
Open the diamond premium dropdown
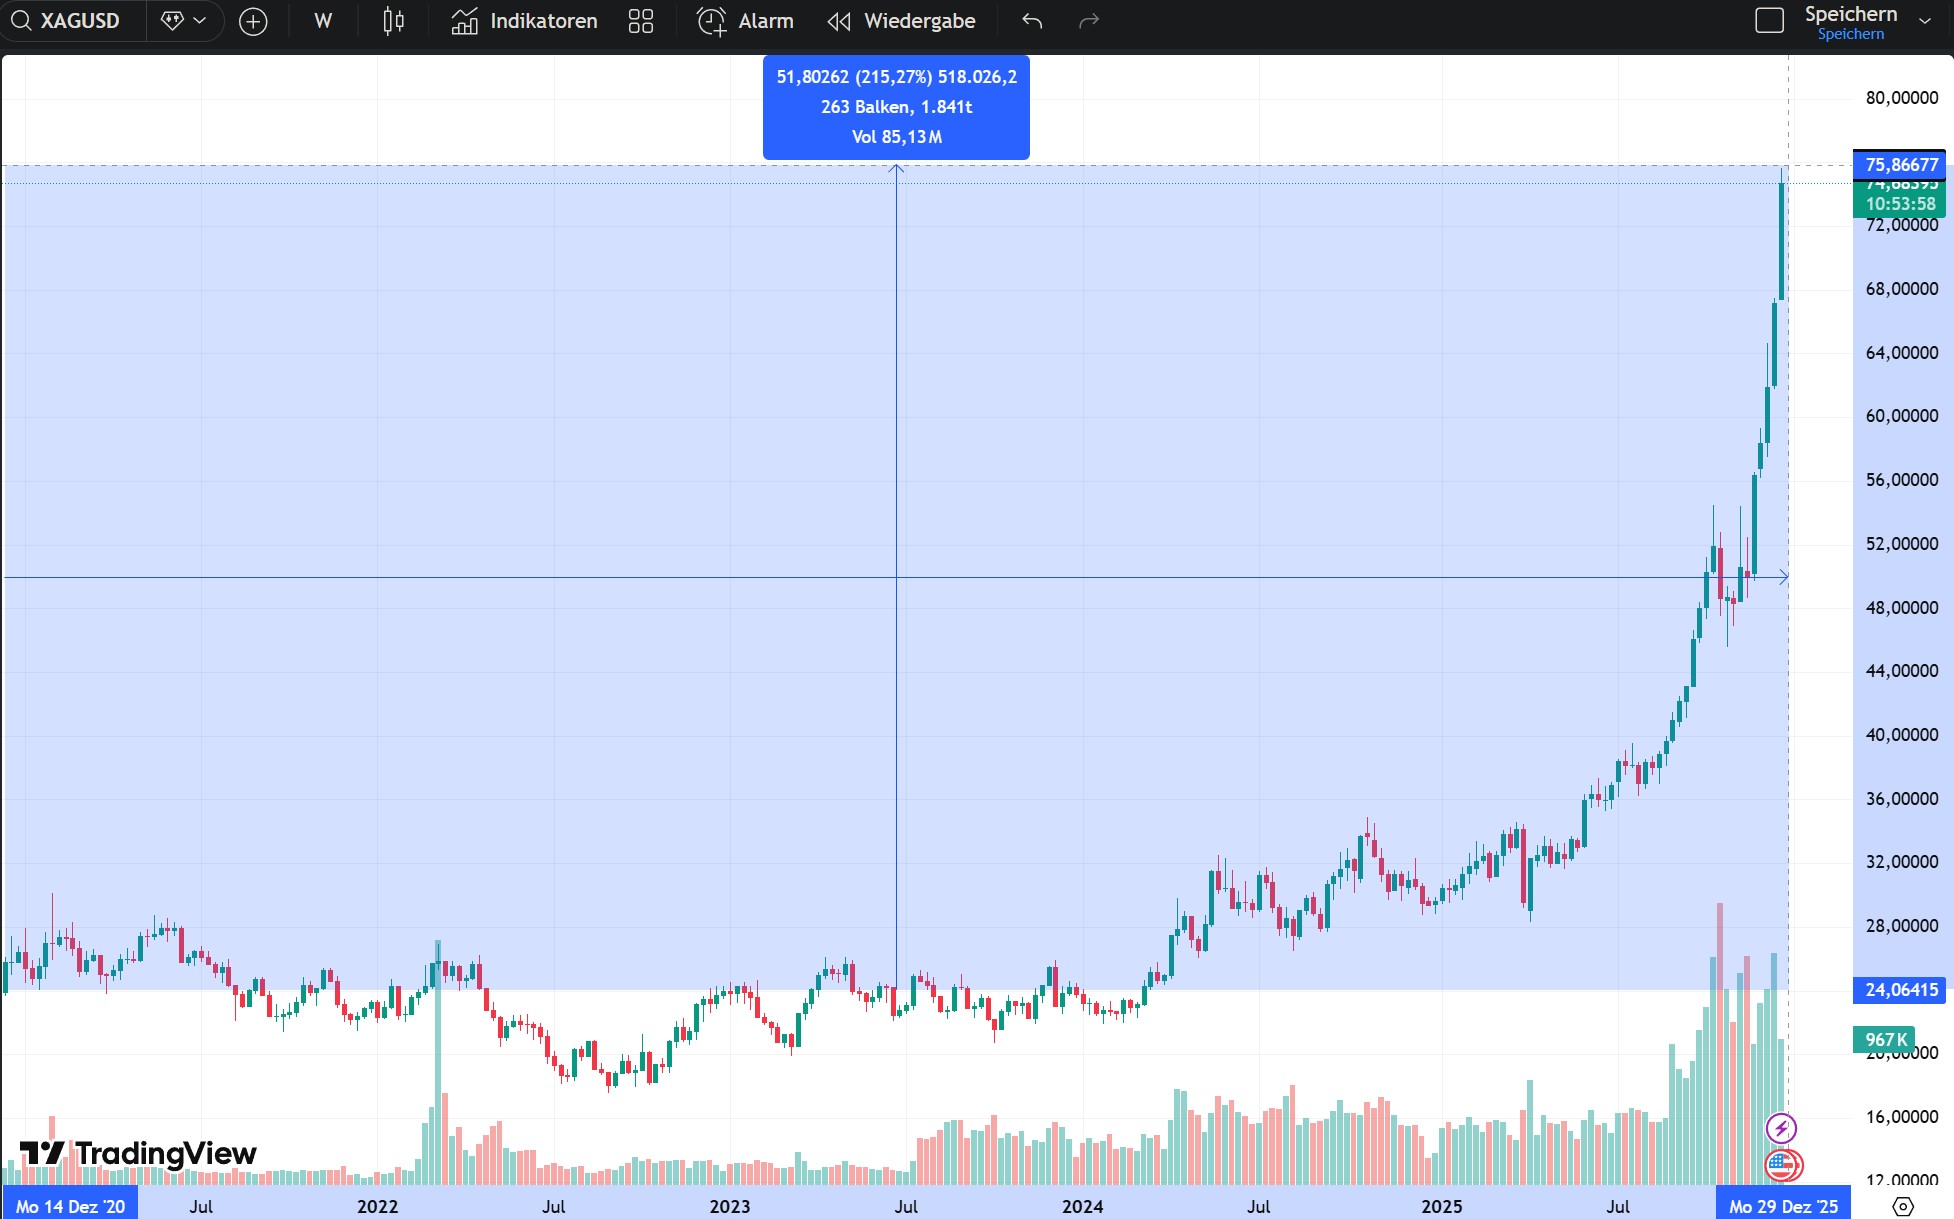[184, 21]
